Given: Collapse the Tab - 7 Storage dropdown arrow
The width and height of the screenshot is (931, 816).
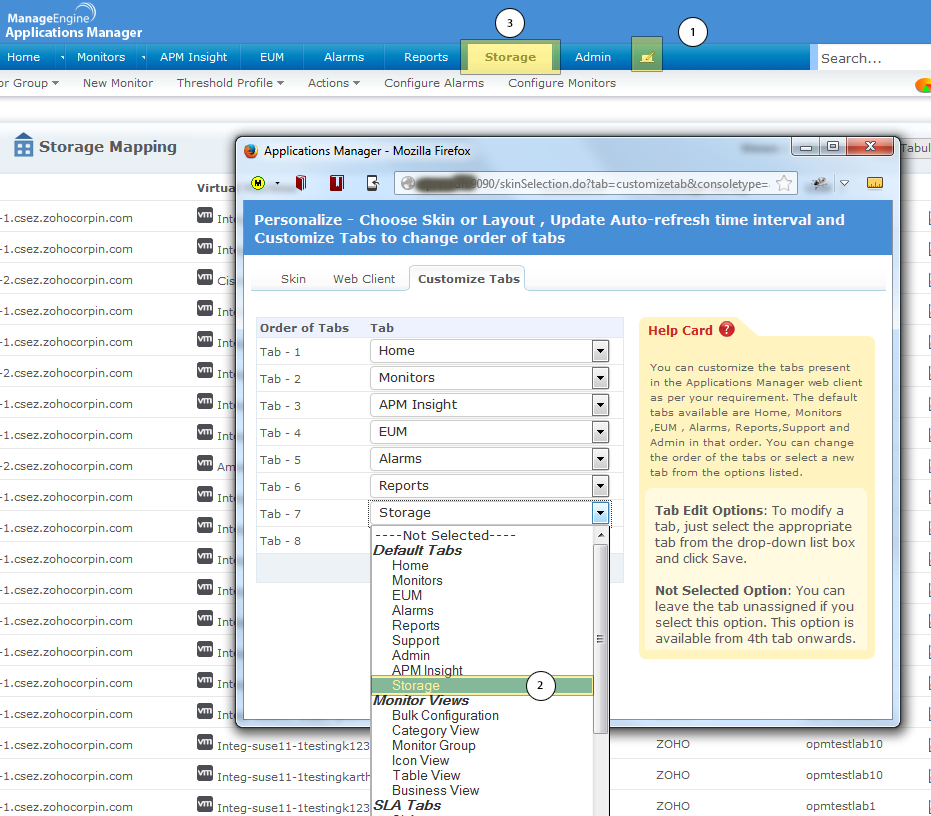Looking at the screenshot, I should (600, 513).
